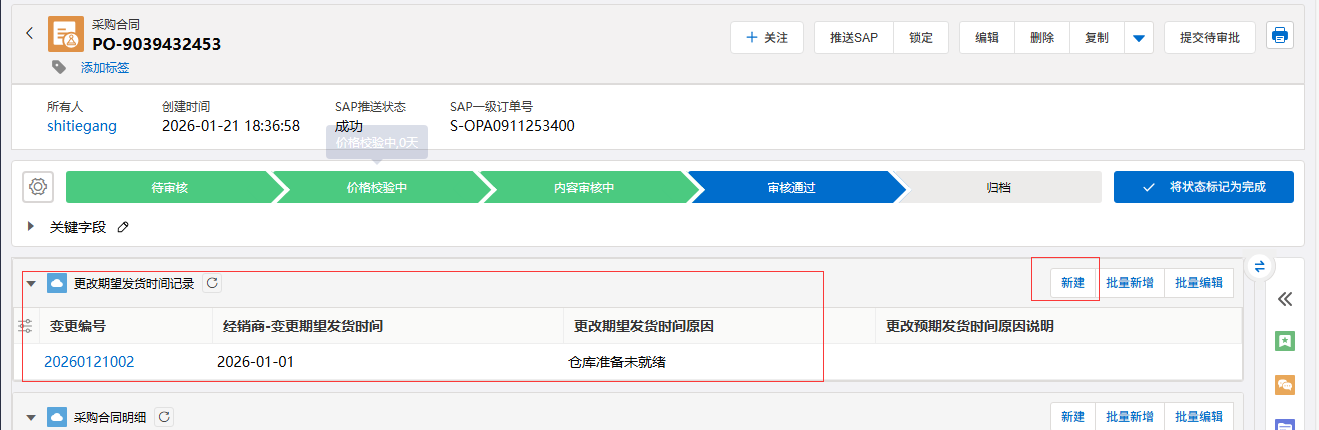Refresh the 采购合同明细 list
1319x430 pixels.
[165, 417]
